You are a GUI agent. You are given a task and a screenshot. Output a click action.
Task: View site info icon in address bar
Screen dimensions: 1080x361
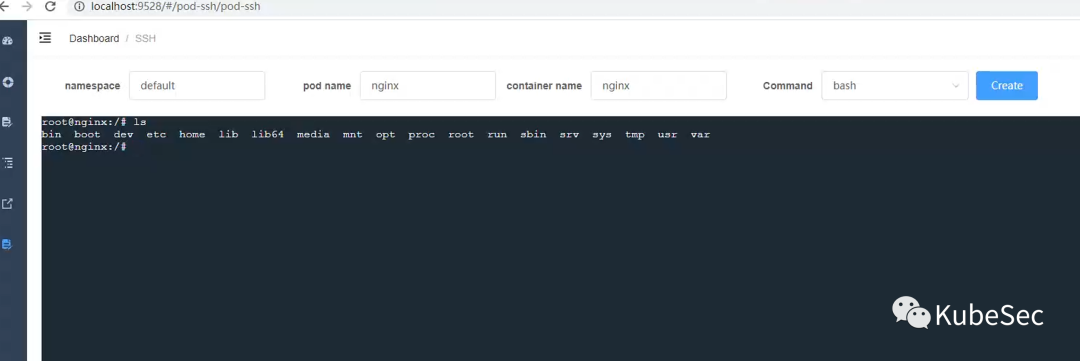(x=79, y=7)
